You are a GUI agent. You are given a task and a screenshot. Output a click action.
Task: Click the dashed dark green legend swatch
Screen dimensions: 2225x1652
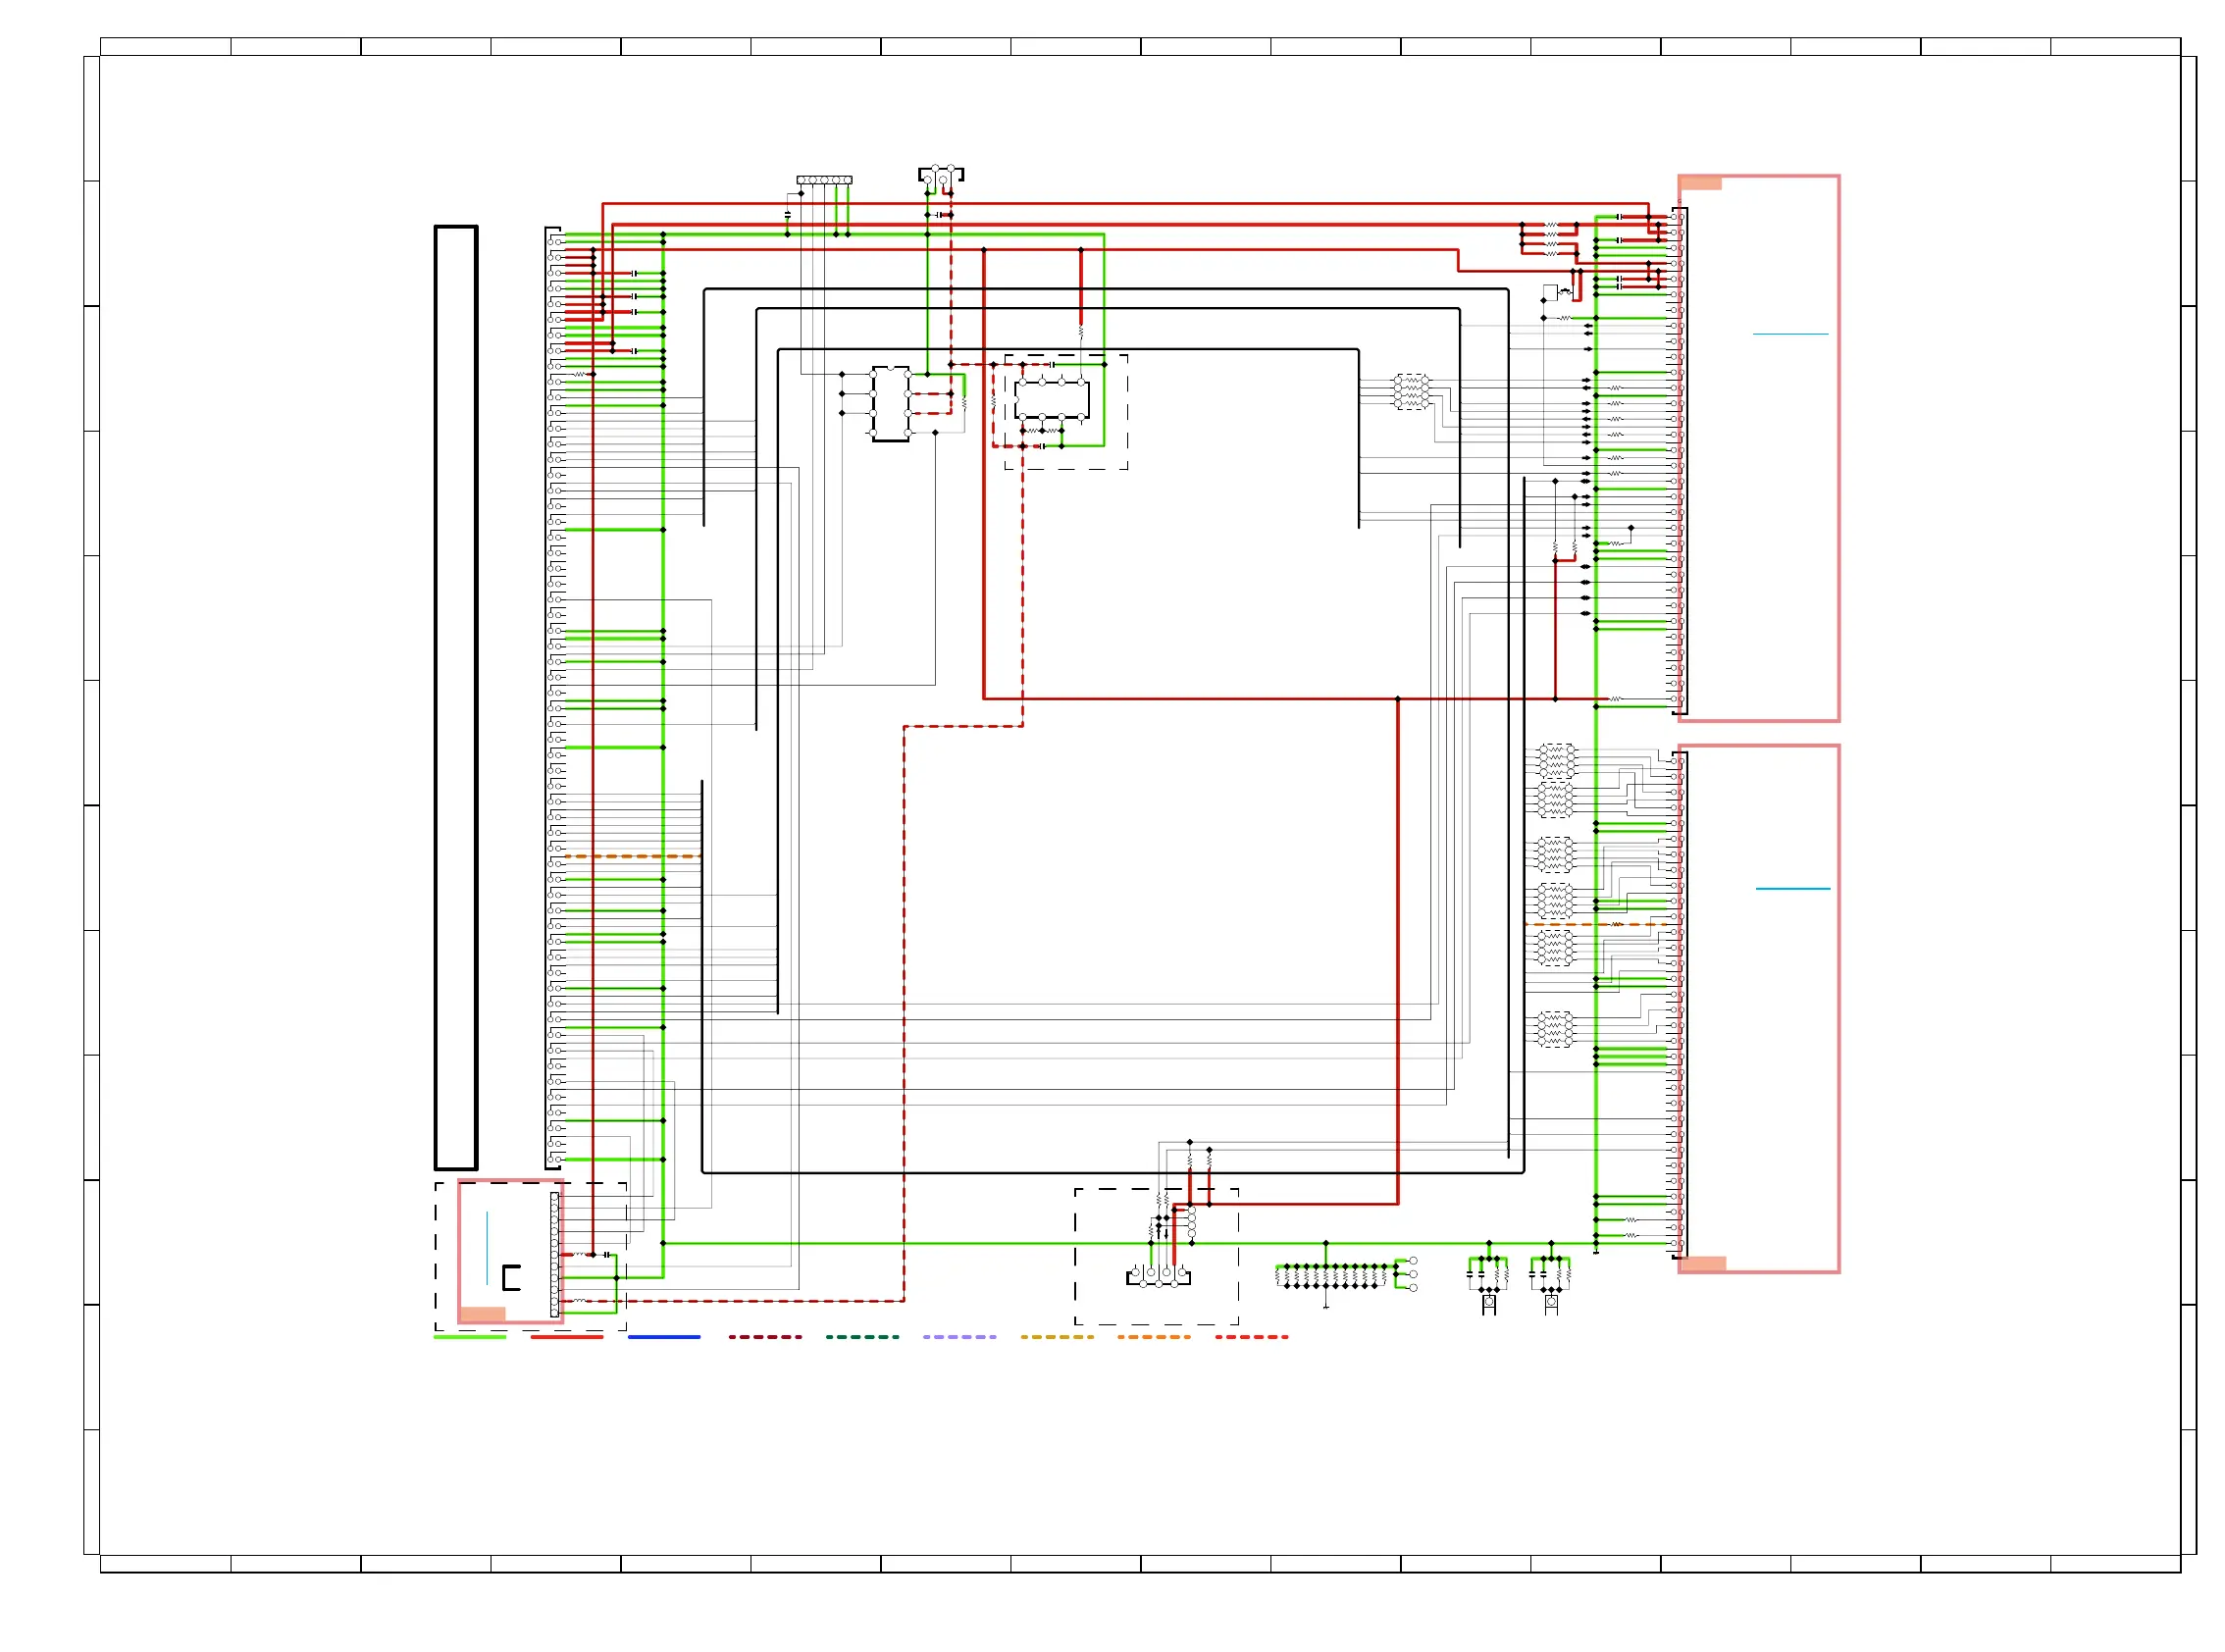[862, 1337]
